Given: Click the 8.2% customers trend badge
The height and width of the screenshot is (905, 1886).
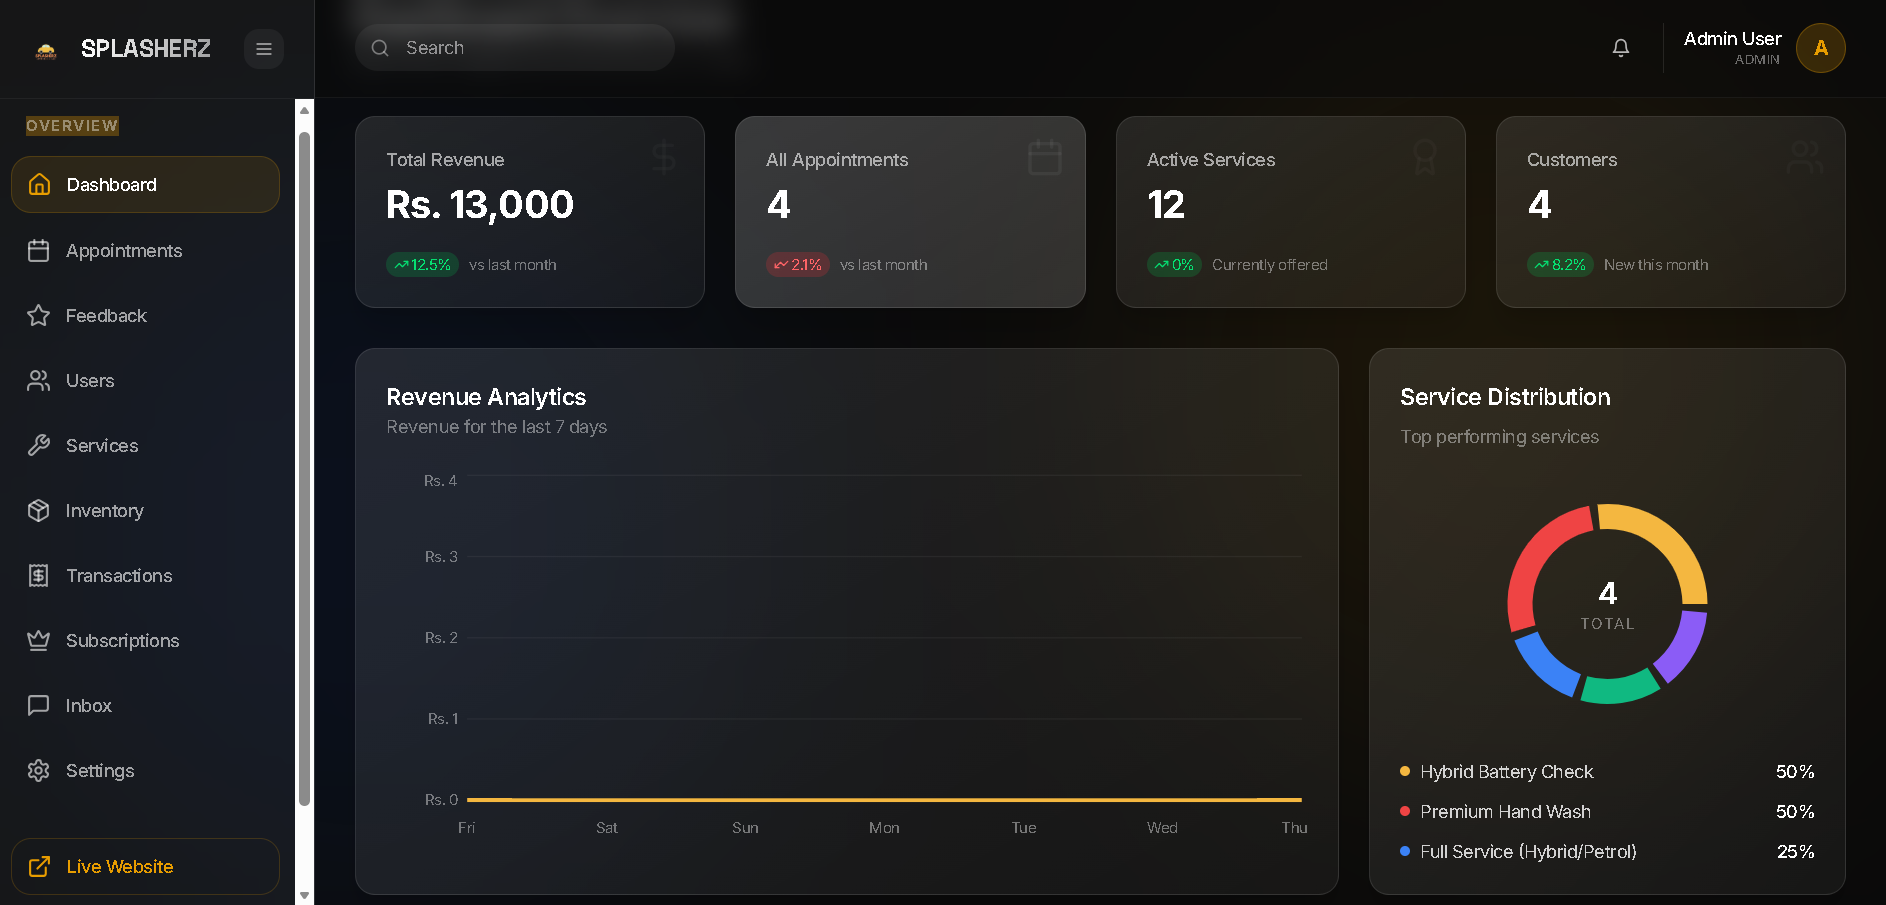Looking at the screenshot, I should point(1560,265).
